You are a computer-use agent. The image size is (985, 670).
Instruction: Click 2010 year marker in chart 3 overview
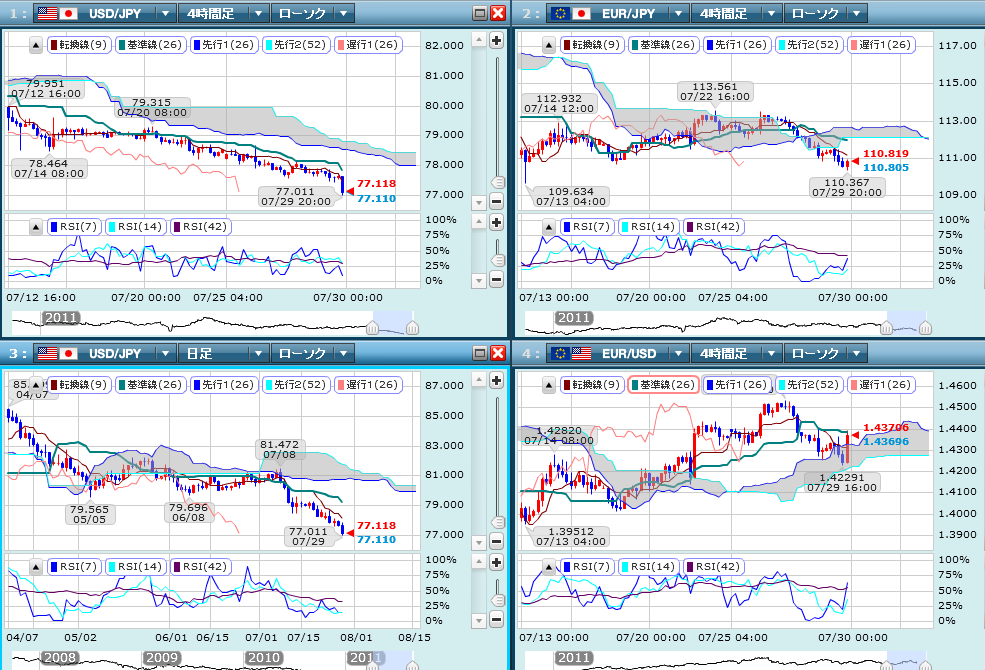pyautogui.click(x=263, y=657)
